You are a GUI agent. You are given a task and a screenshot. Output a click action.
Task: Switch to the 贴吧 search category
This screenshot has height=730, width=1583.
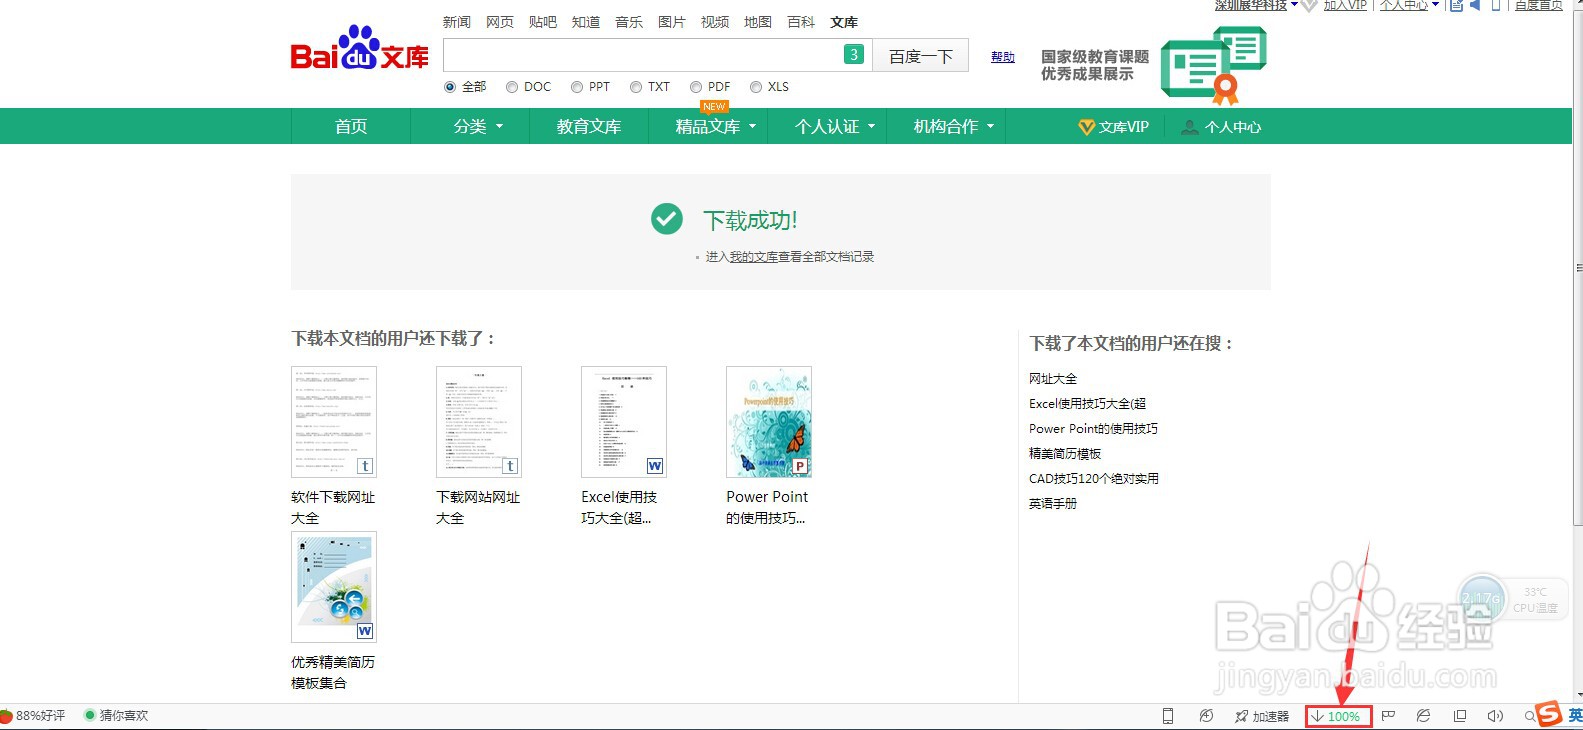point(543,22)
